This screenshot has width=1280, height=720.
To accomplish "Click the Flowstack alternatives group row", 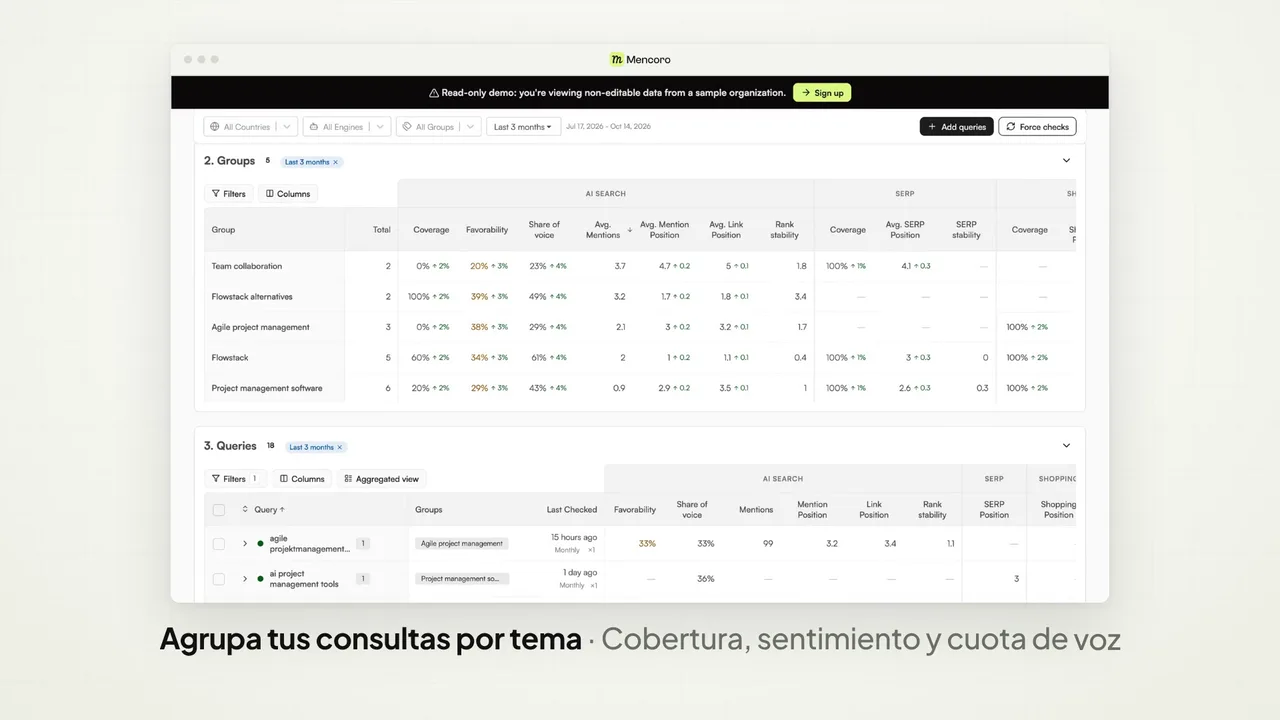I will (640, 297).
